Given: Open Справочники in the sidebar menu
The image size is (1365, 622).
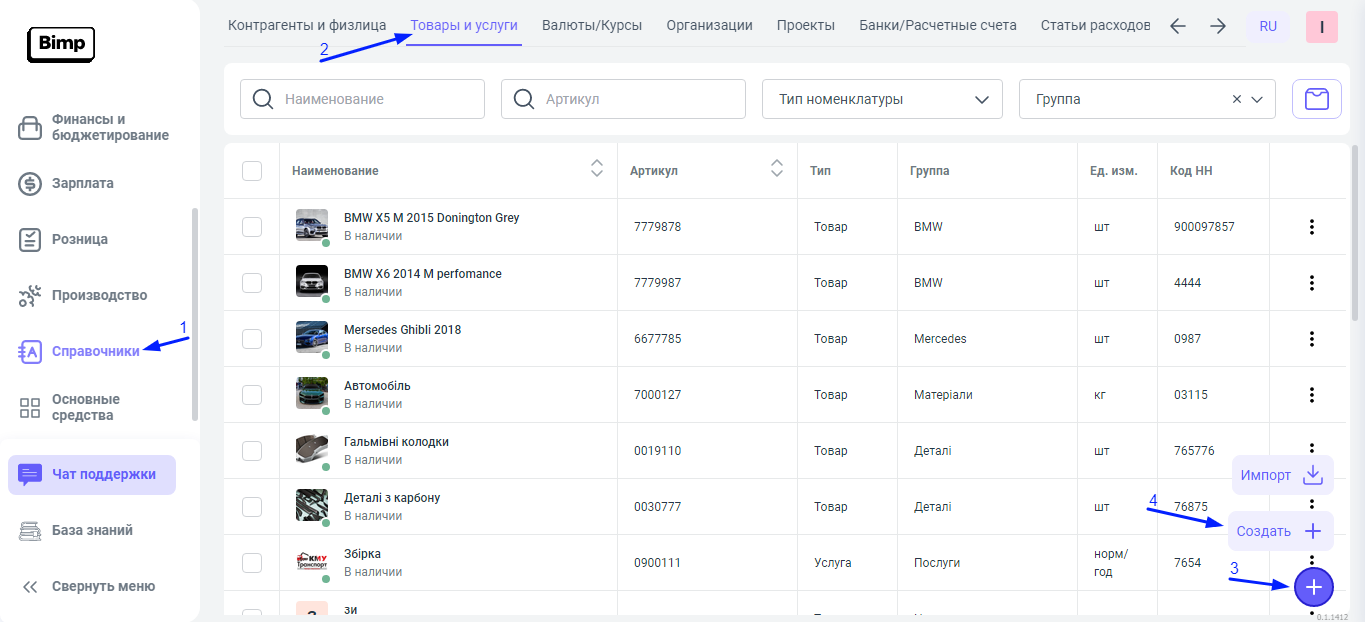Looking at the screenshot, I should 95,351.
